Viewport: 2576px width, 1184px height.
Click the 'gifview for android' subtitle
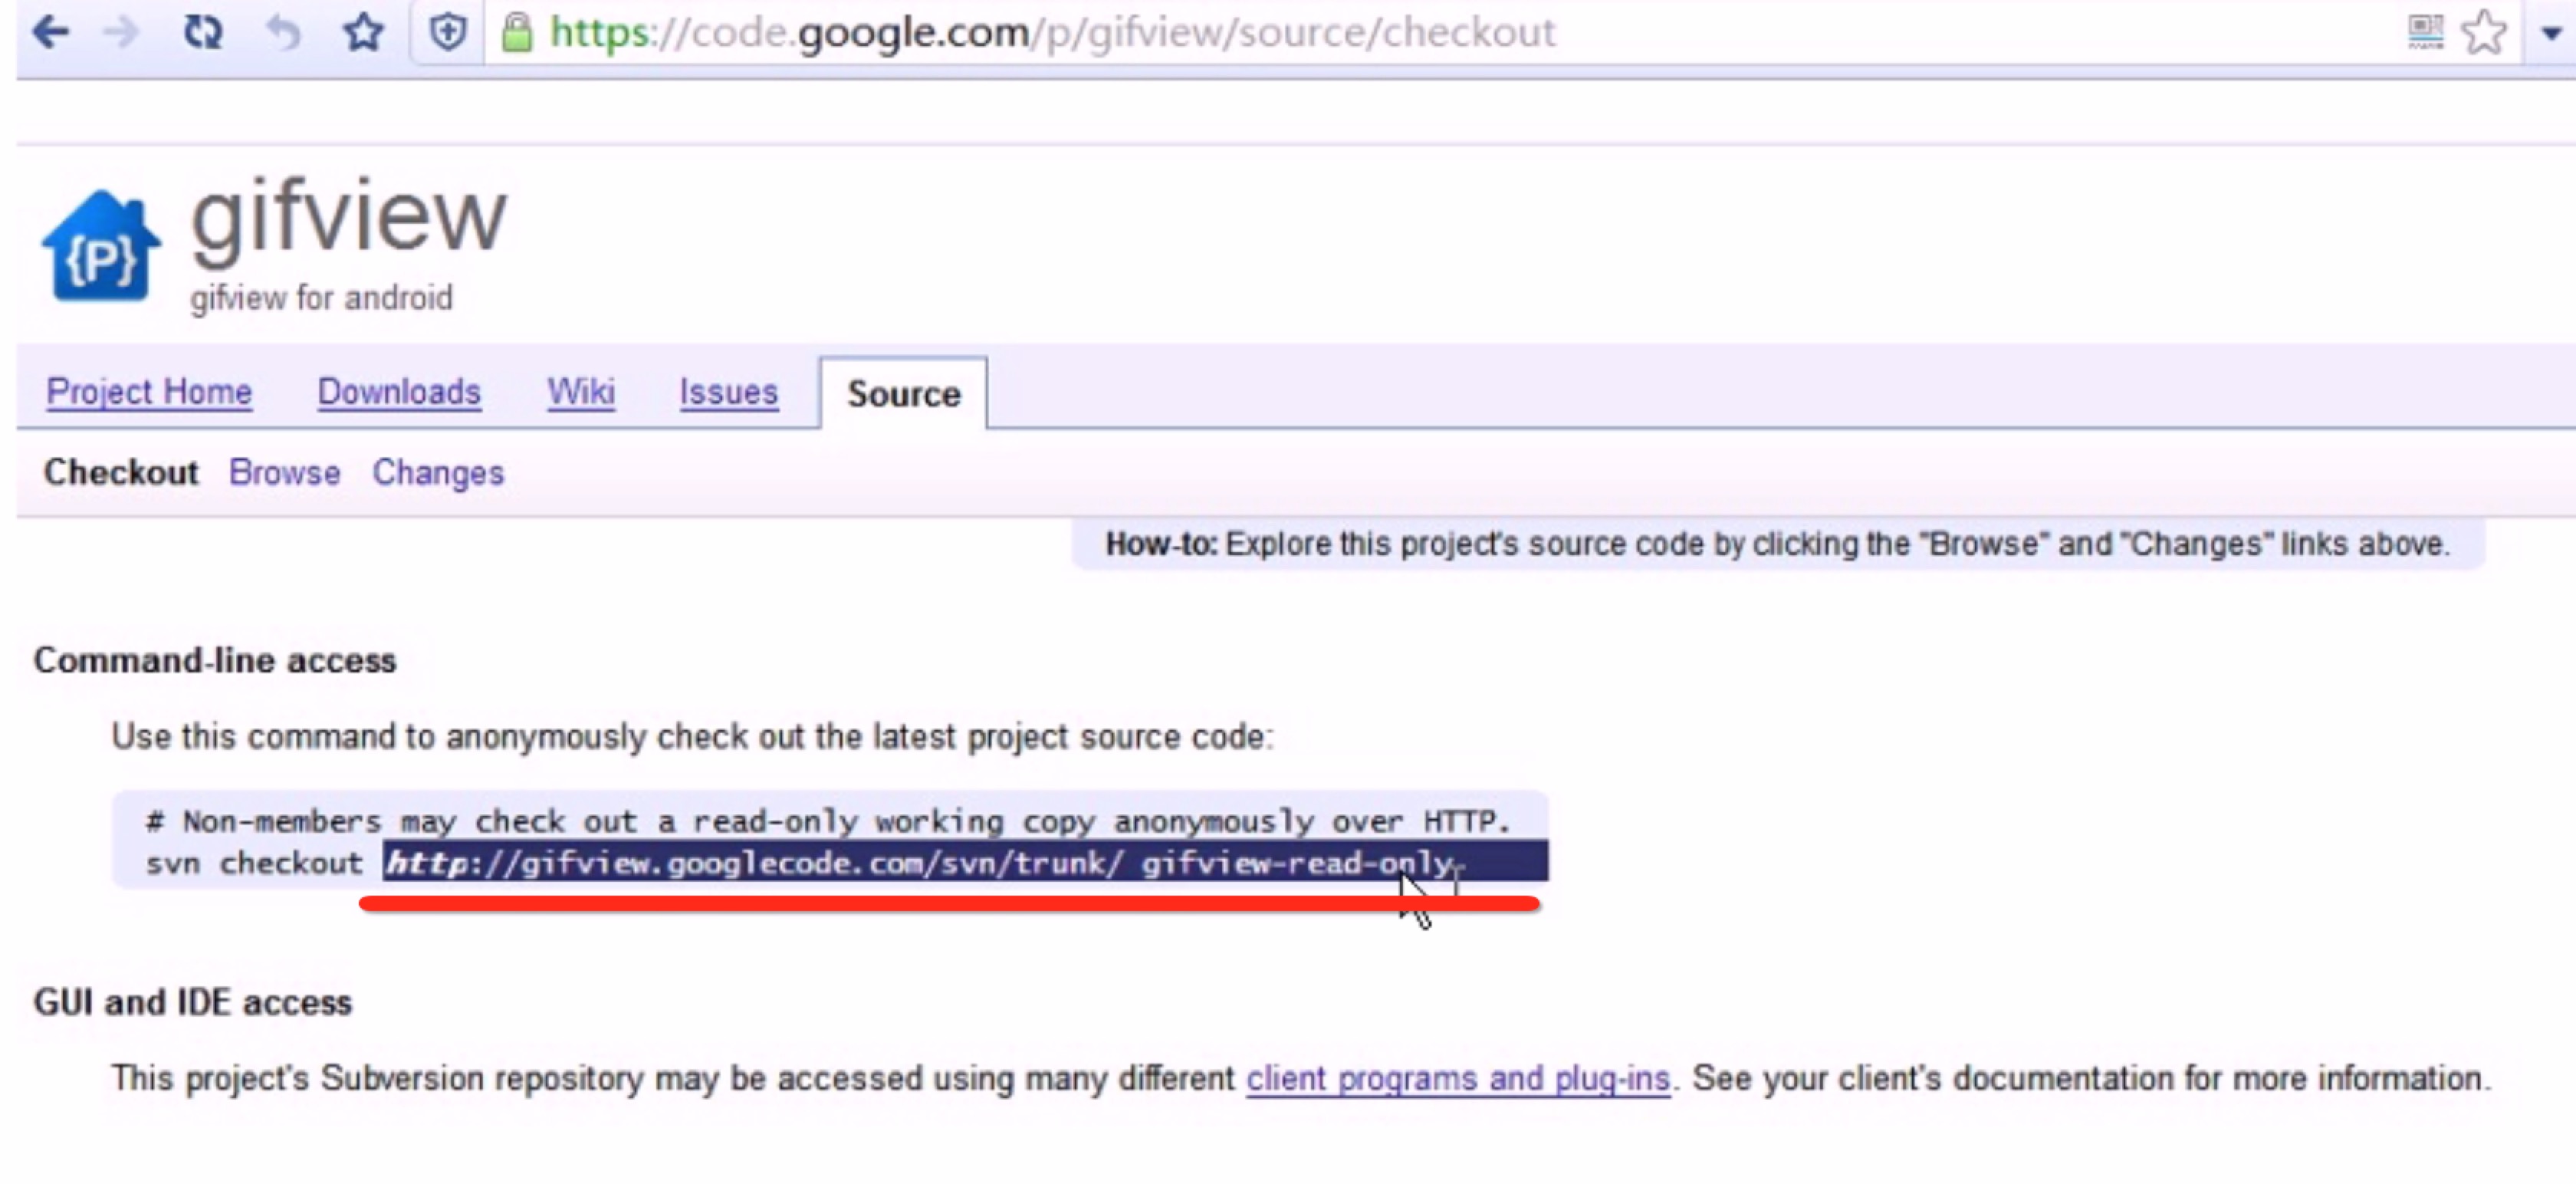click(x=321, y=298)
